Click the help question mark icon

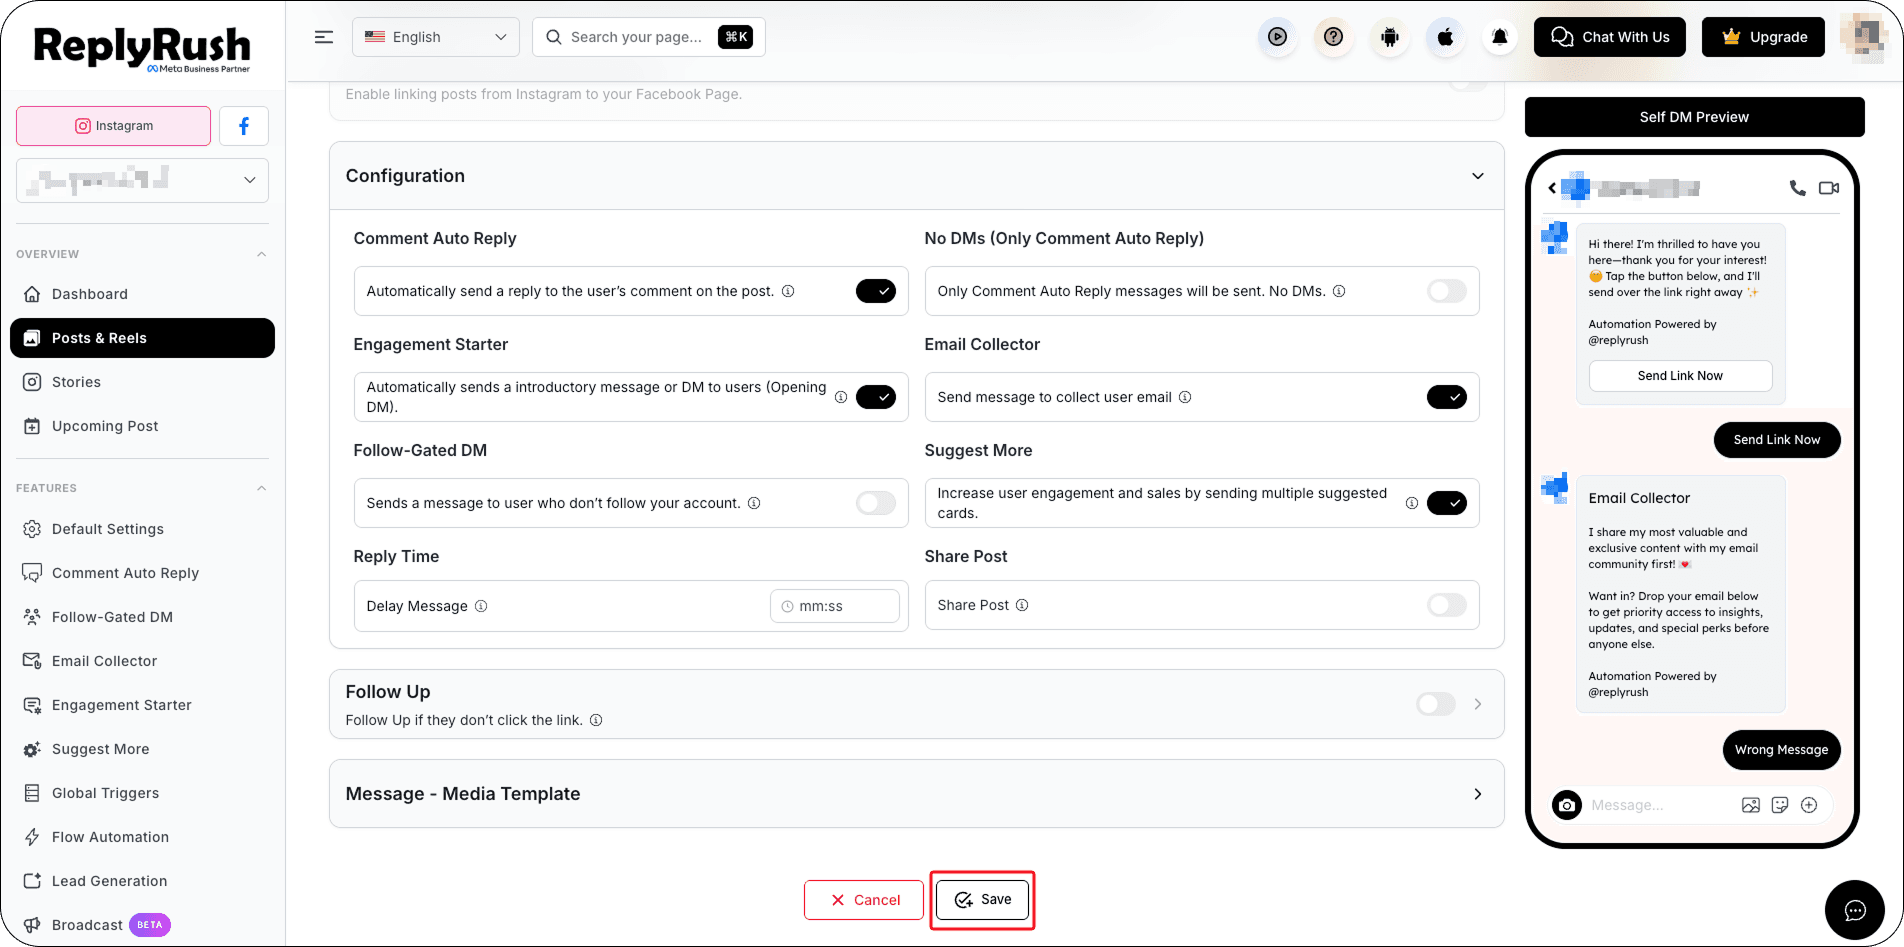coord(1333,37)
